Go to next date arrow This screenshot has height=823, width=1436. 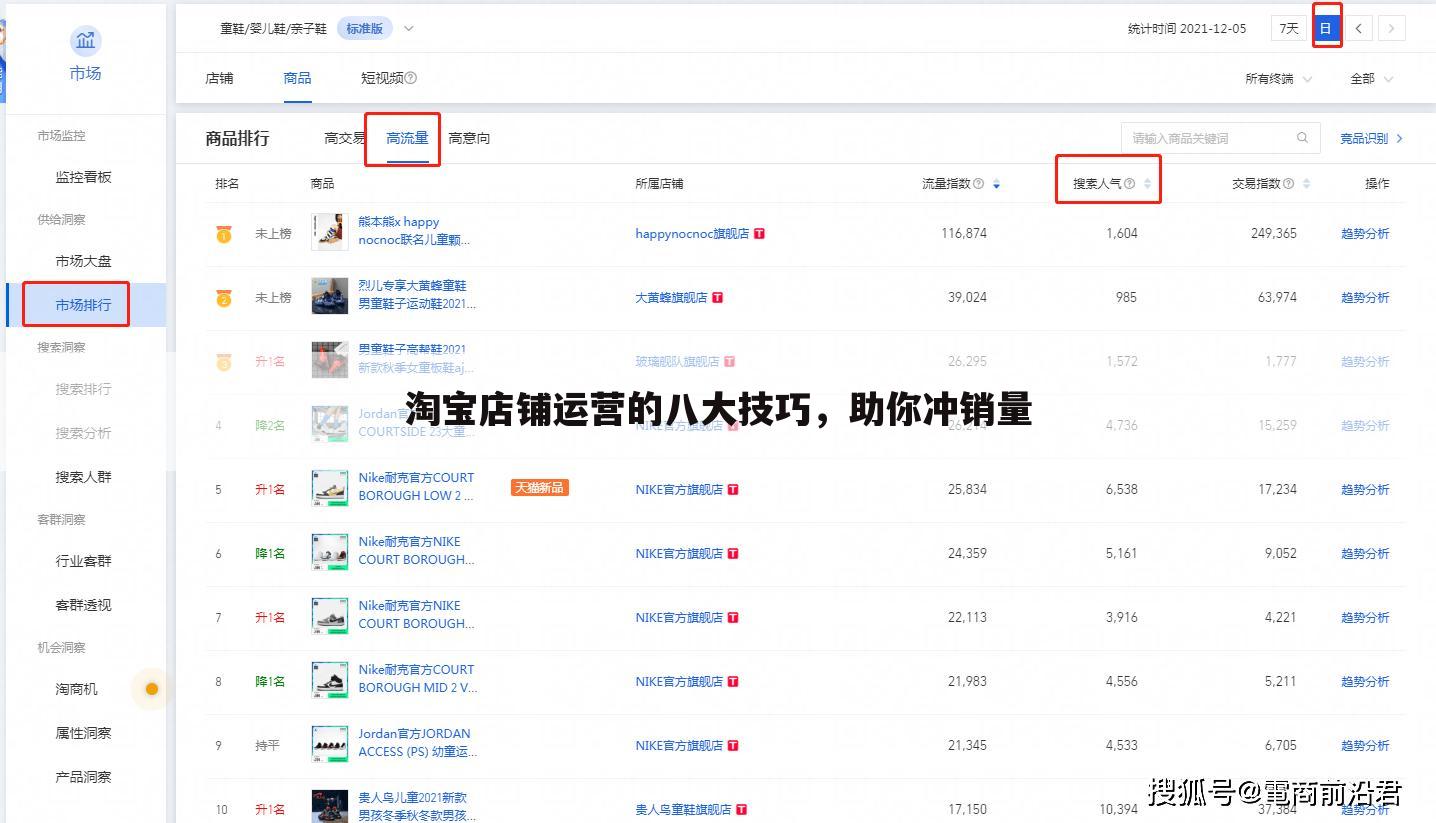point(1391,28)
